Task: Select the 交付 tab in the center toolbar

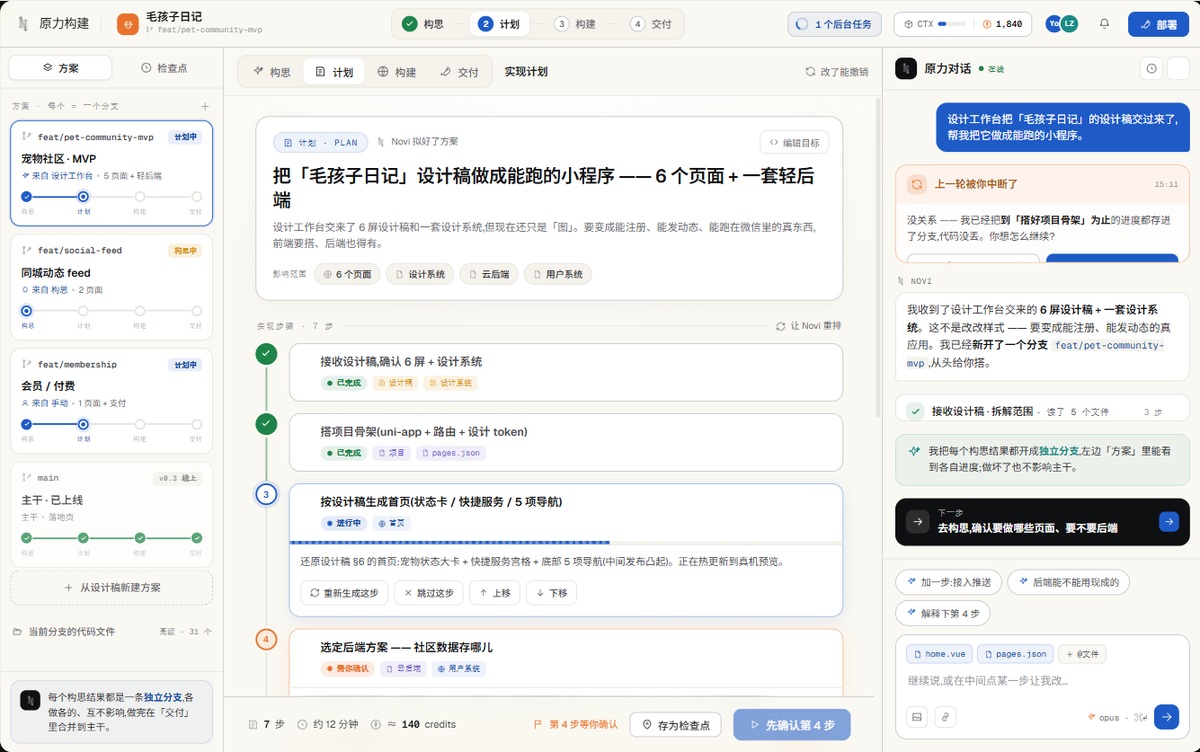Action: 459,72
